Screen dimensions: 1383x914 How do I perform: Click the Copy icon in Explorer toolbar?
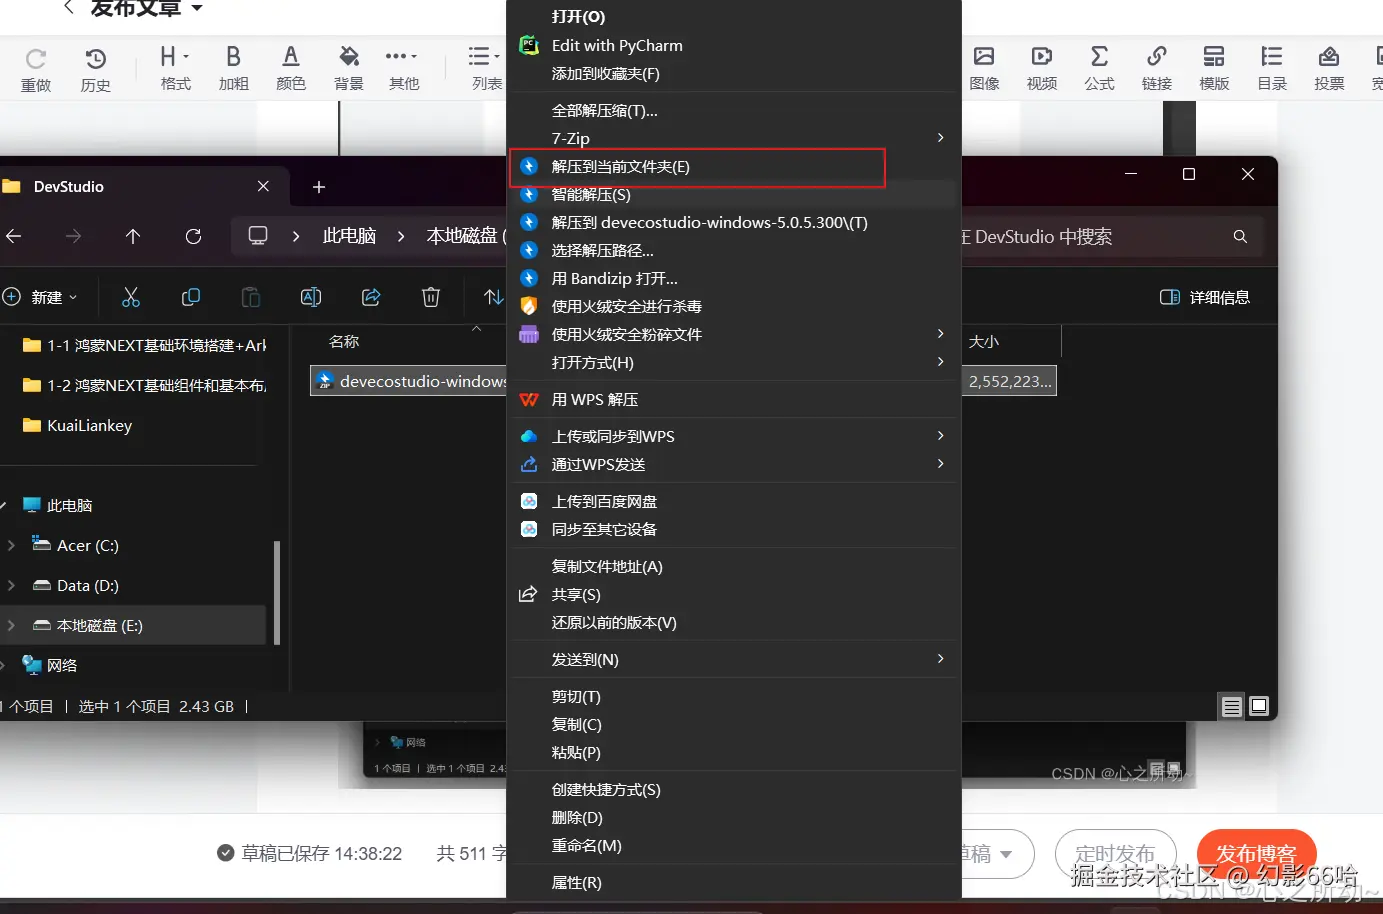(x=191, y=297)
